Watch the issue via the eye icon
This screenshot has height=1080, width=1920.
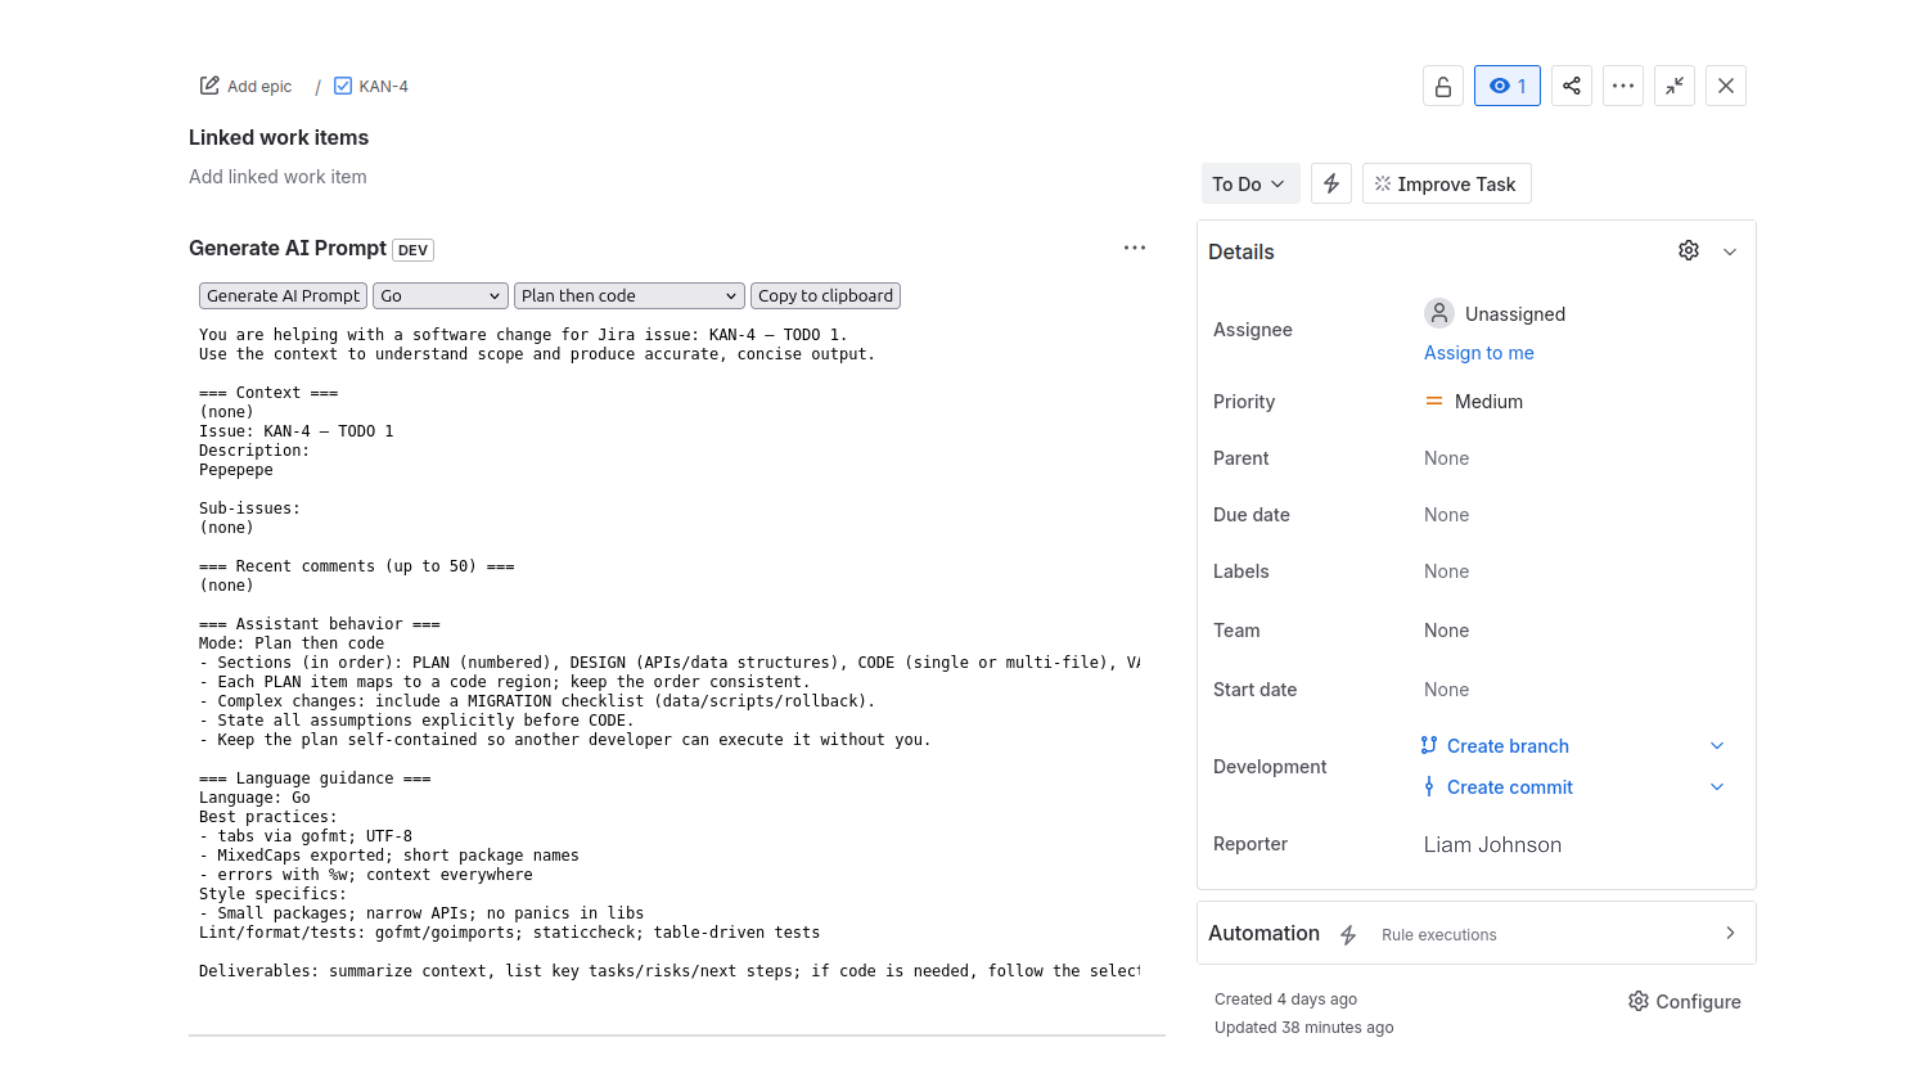click(x=1507, y=86)
